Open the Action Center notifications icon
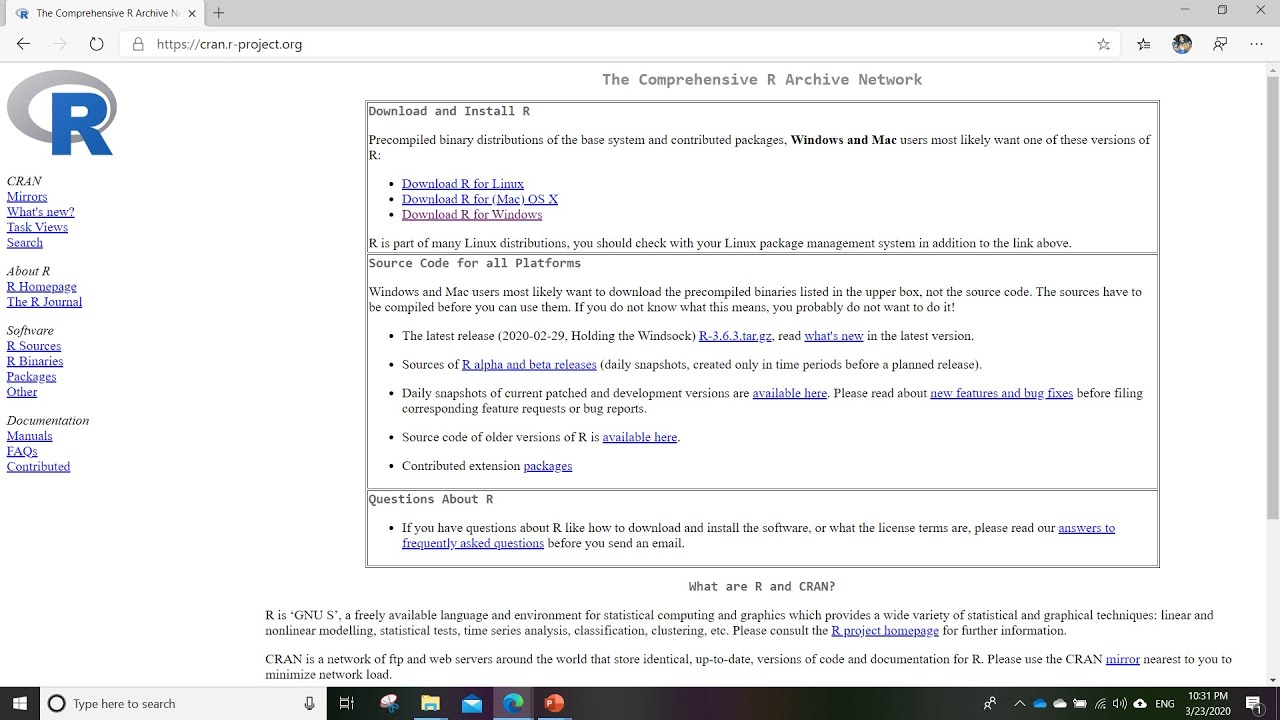 (1253, 704)
